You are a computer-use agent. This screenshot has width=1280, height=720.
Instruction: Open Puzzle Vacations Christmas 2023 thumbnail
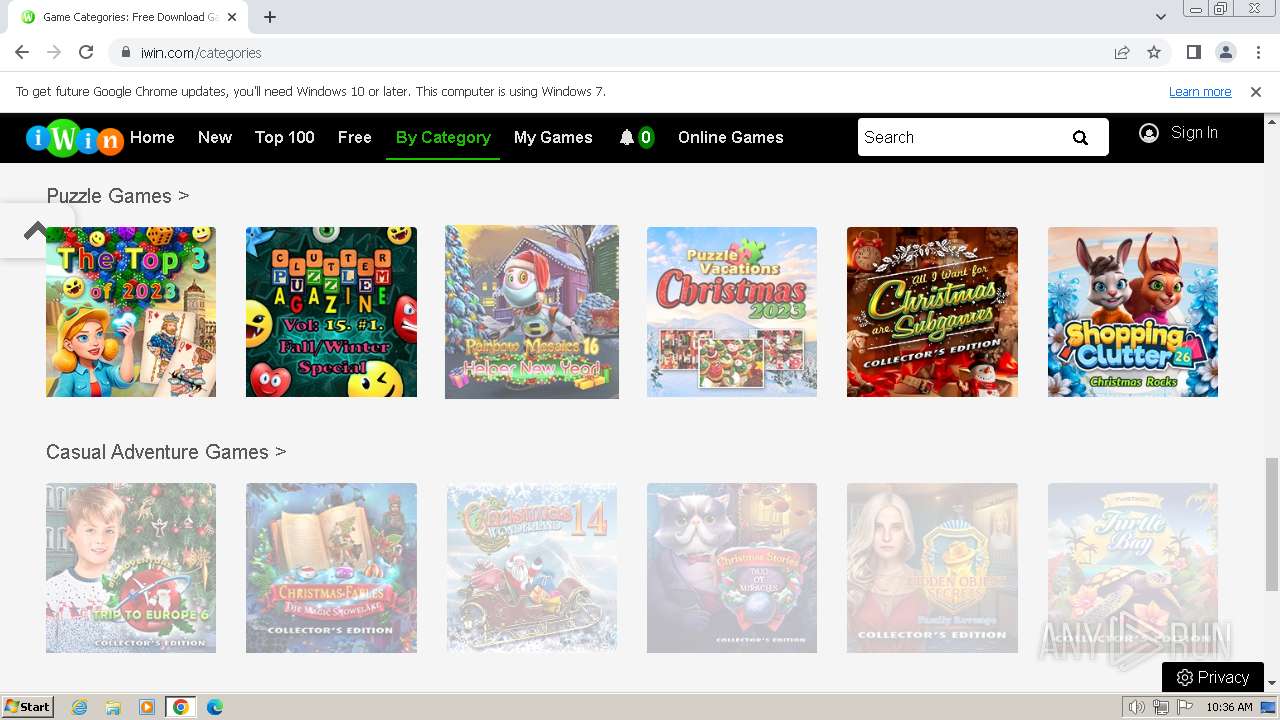tap(732, 312)
